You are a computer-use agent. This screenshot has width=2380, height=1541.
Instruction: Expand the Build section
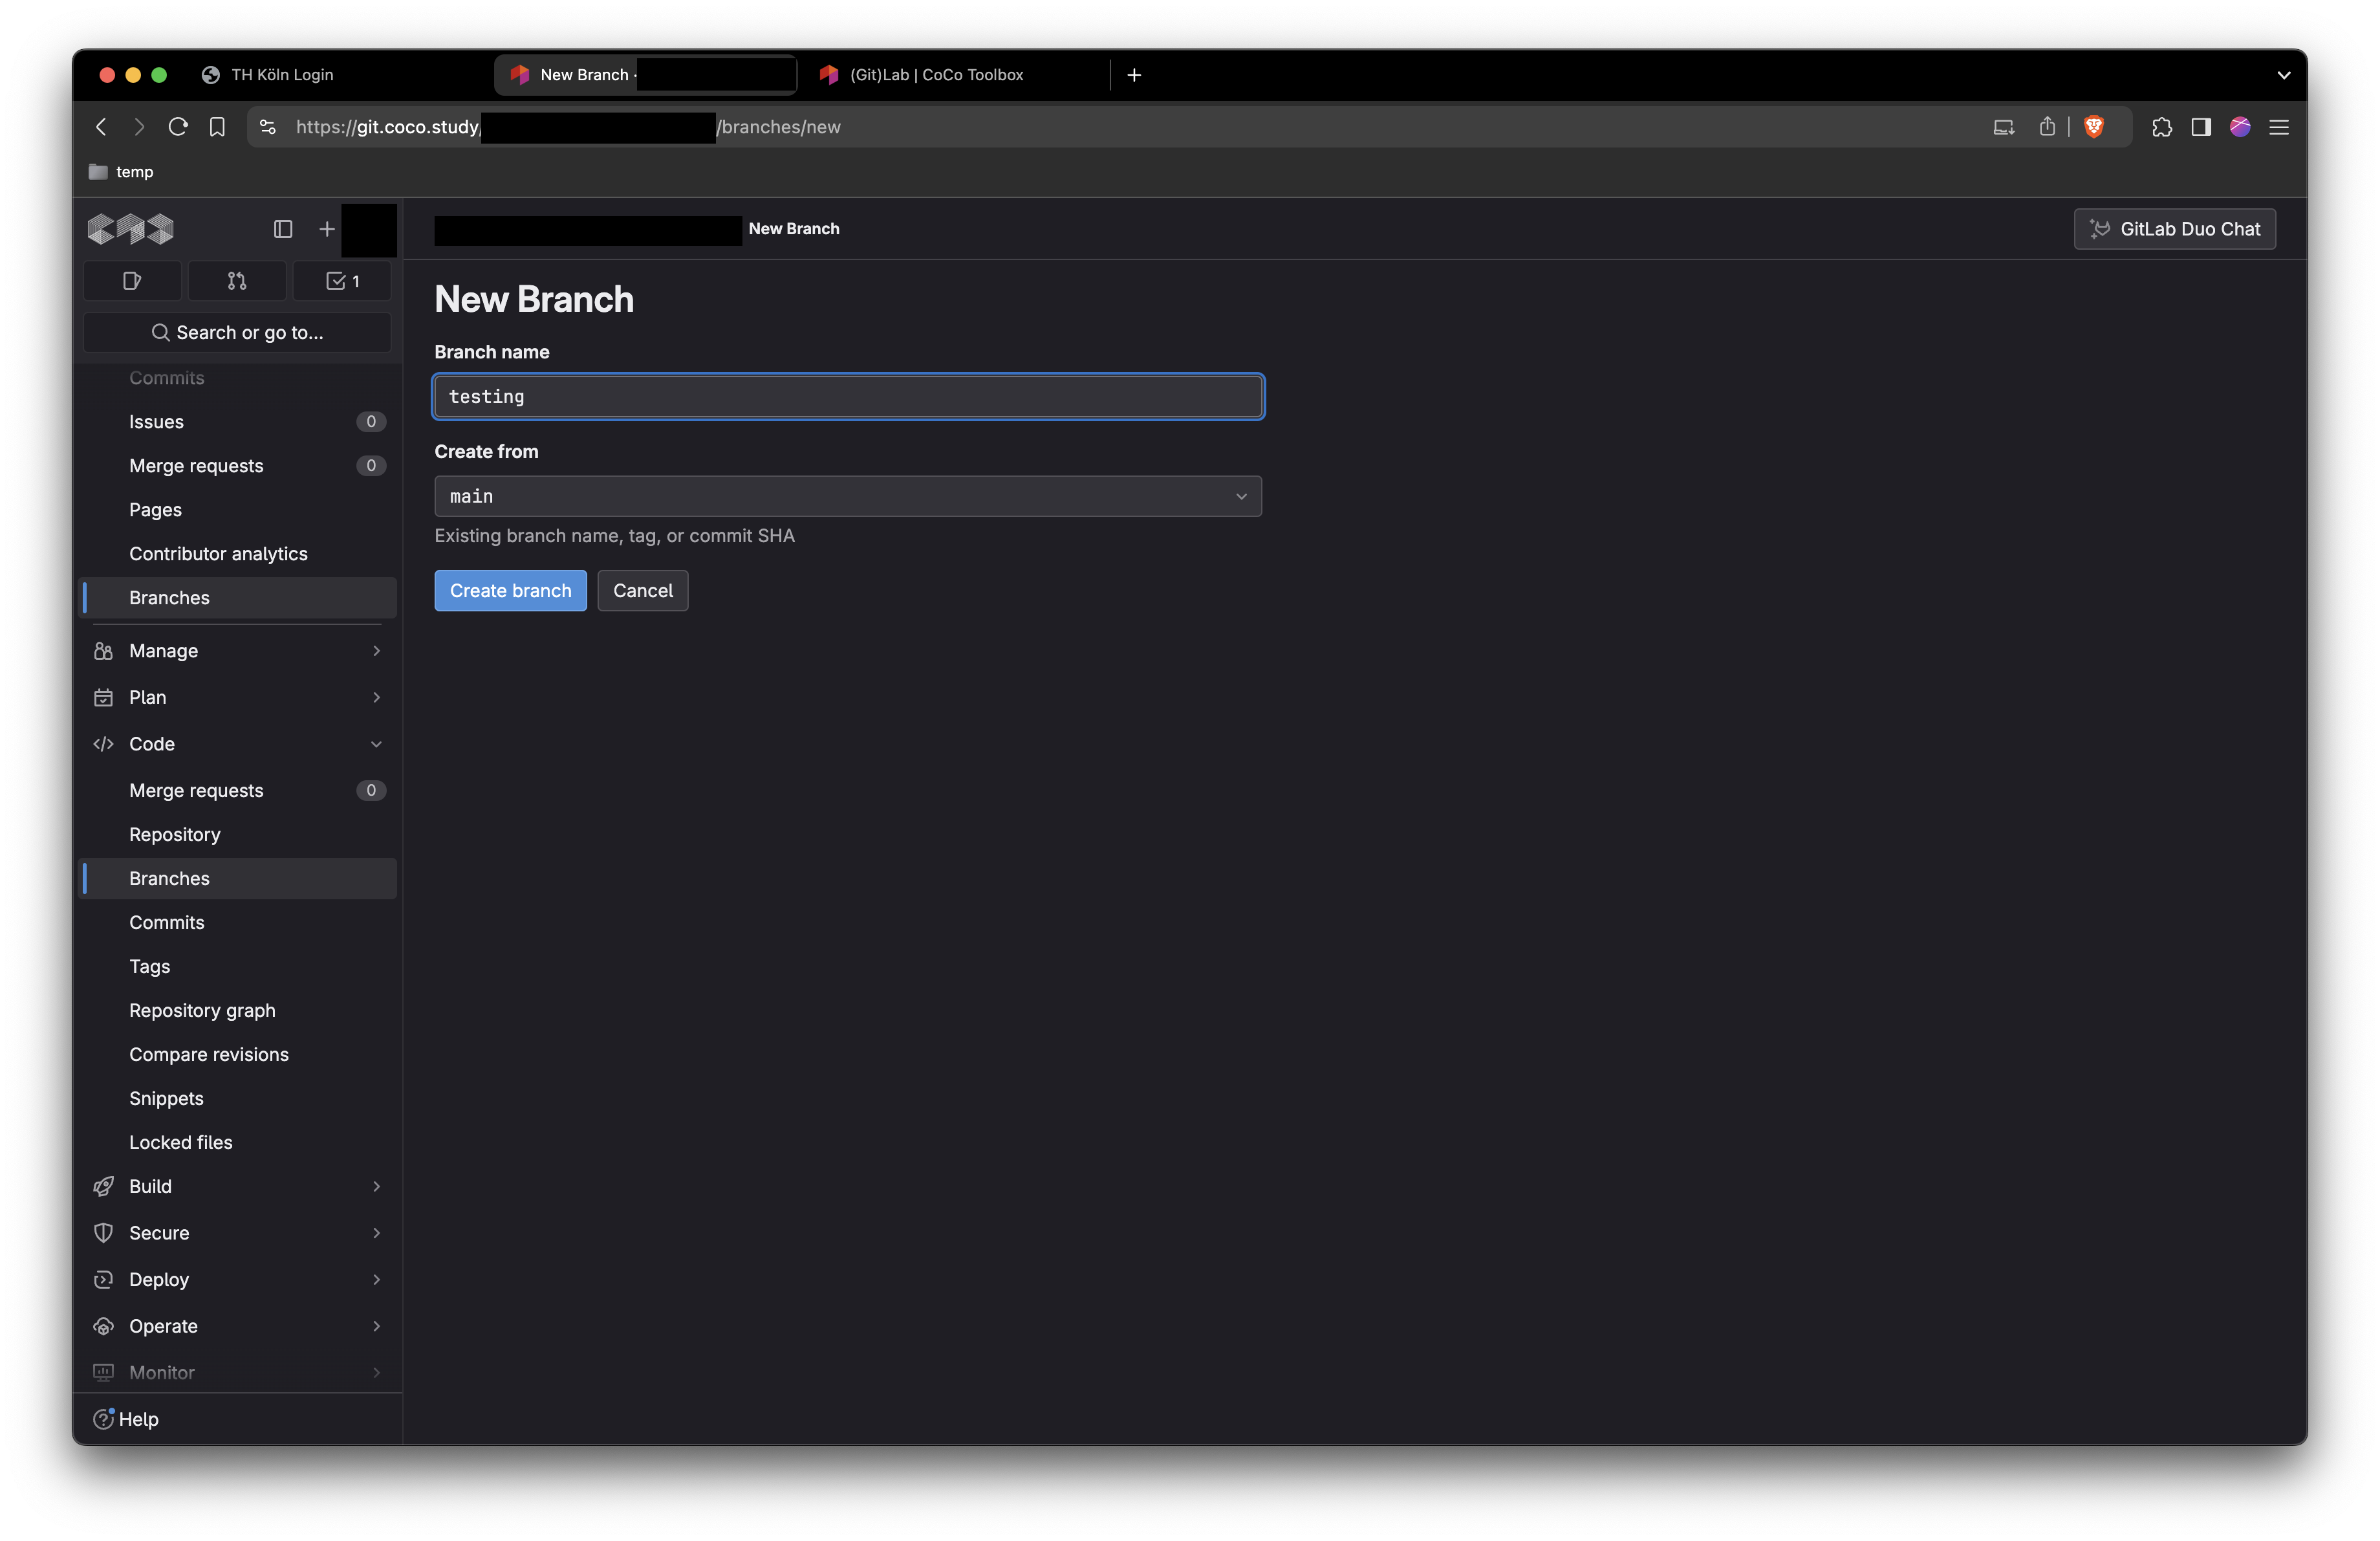(237, 1186)
